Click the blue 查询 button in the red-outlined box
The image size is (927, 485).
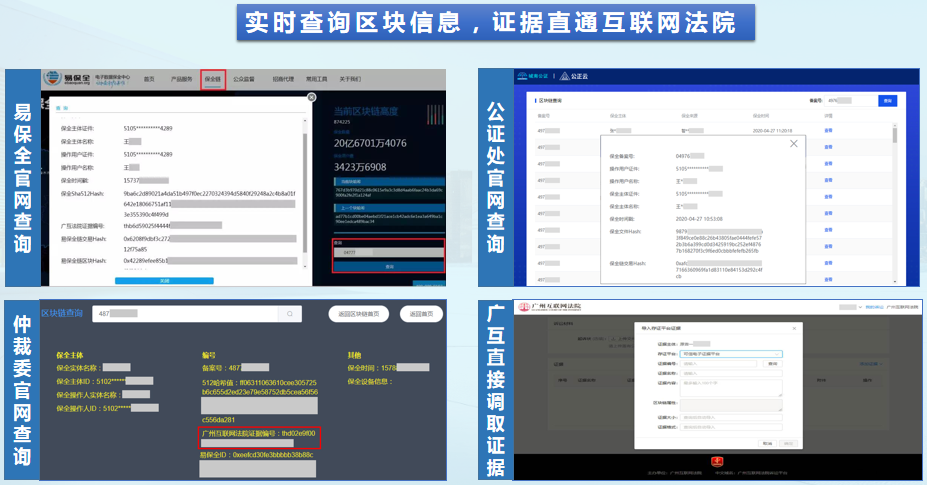pos(389,267)
